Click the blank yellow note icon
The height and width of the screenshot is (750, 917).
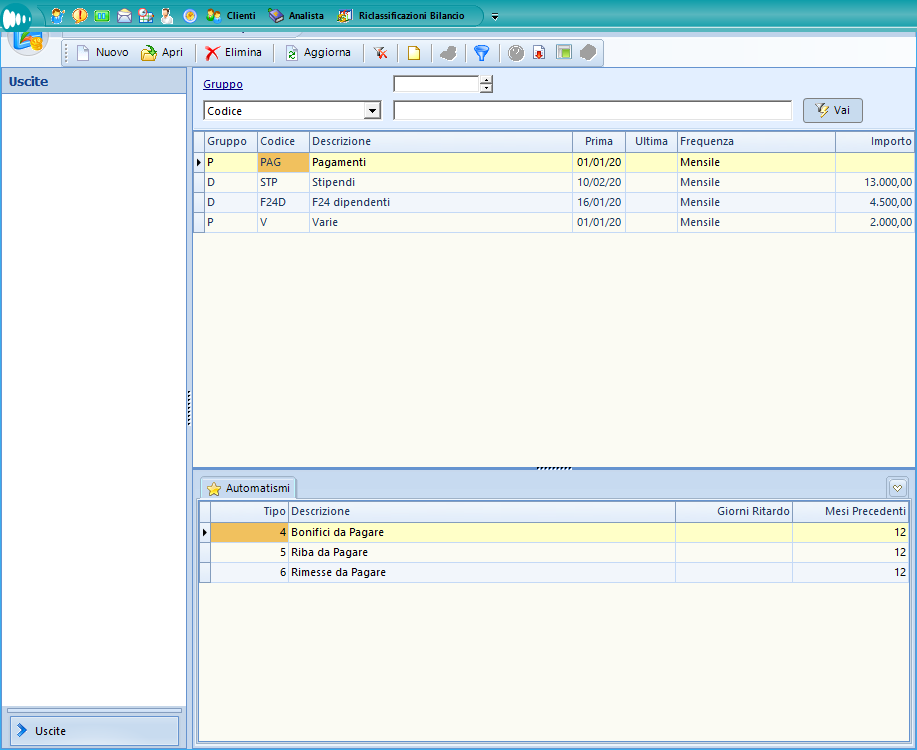click(x=413, y=53)
